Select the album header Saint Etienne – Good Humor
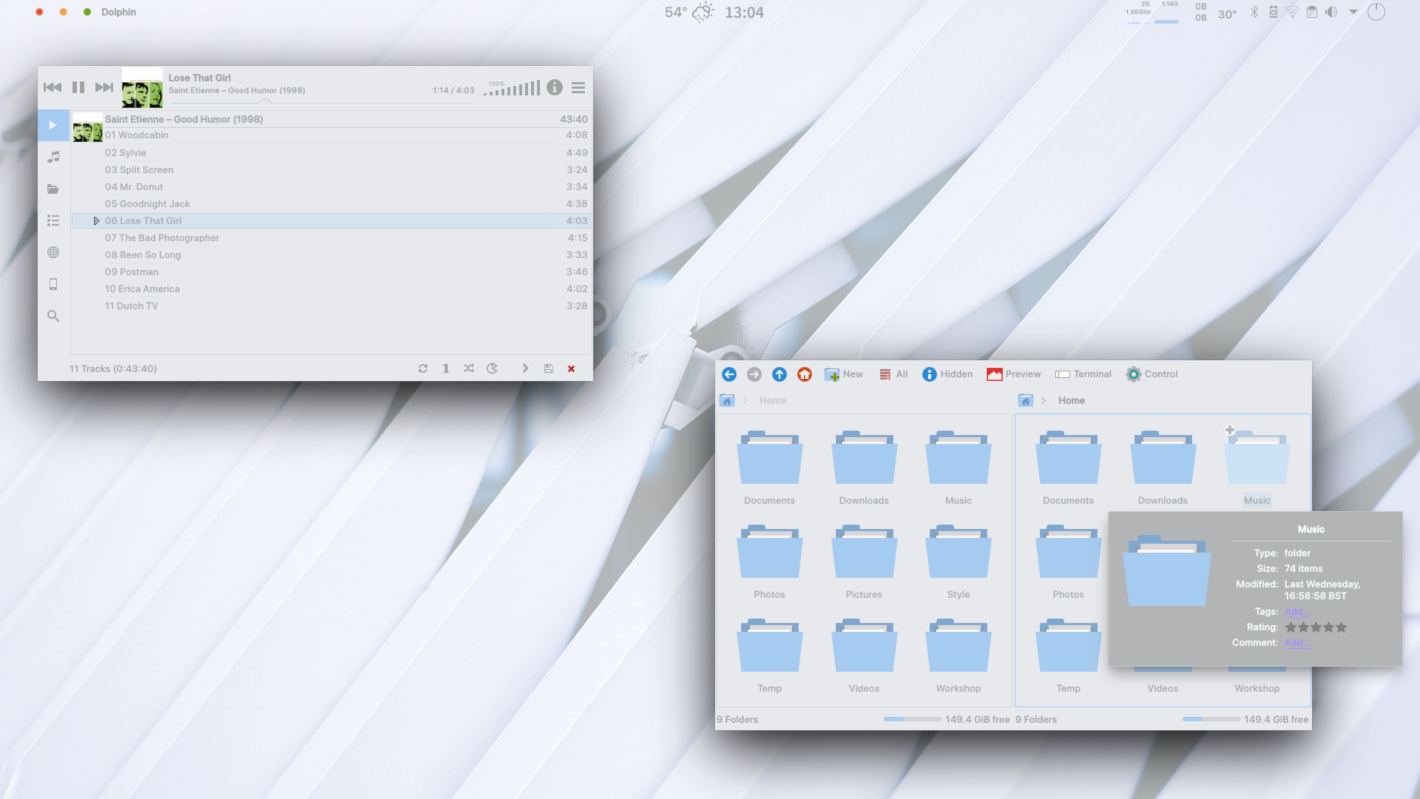Viewport: 1420px width, 799px height. pos(330,119)
